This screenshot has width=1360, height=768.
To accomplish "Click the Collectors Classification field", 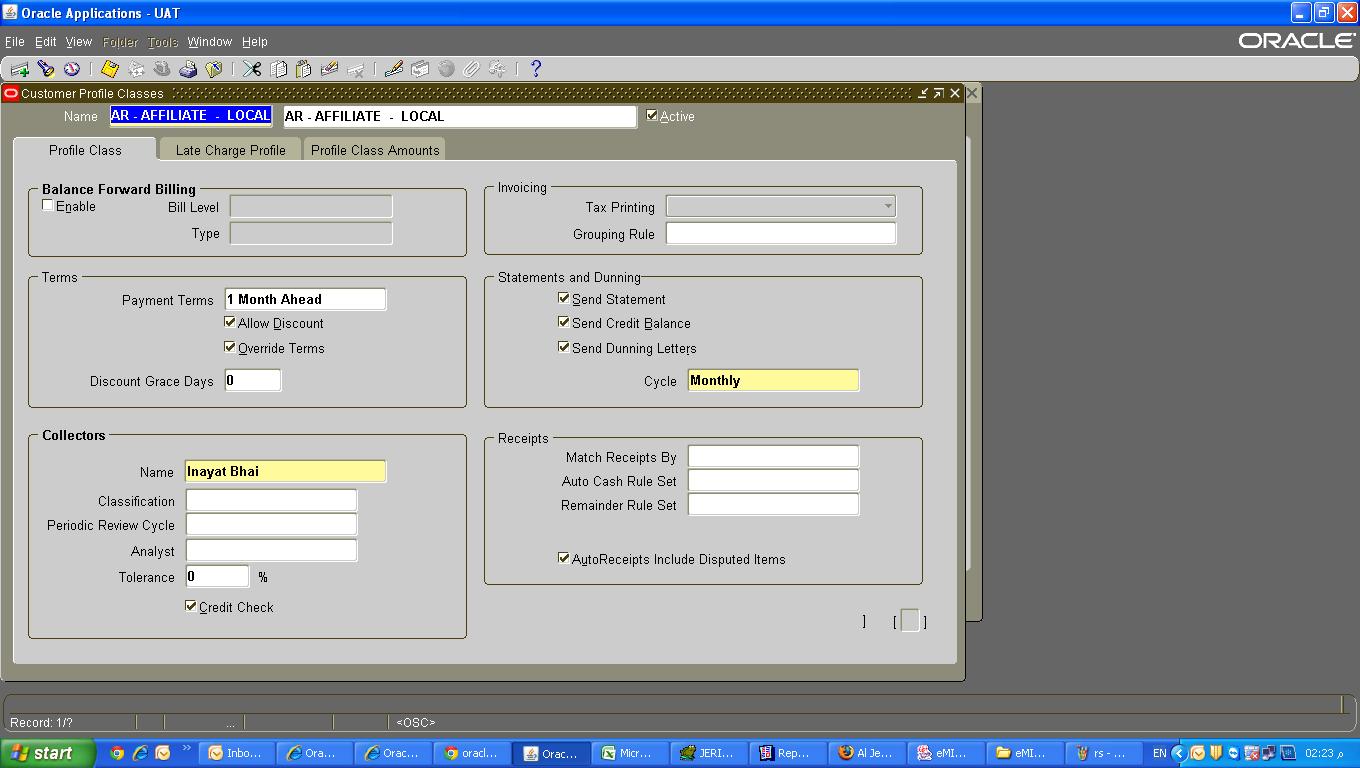I will click(271, 500).
